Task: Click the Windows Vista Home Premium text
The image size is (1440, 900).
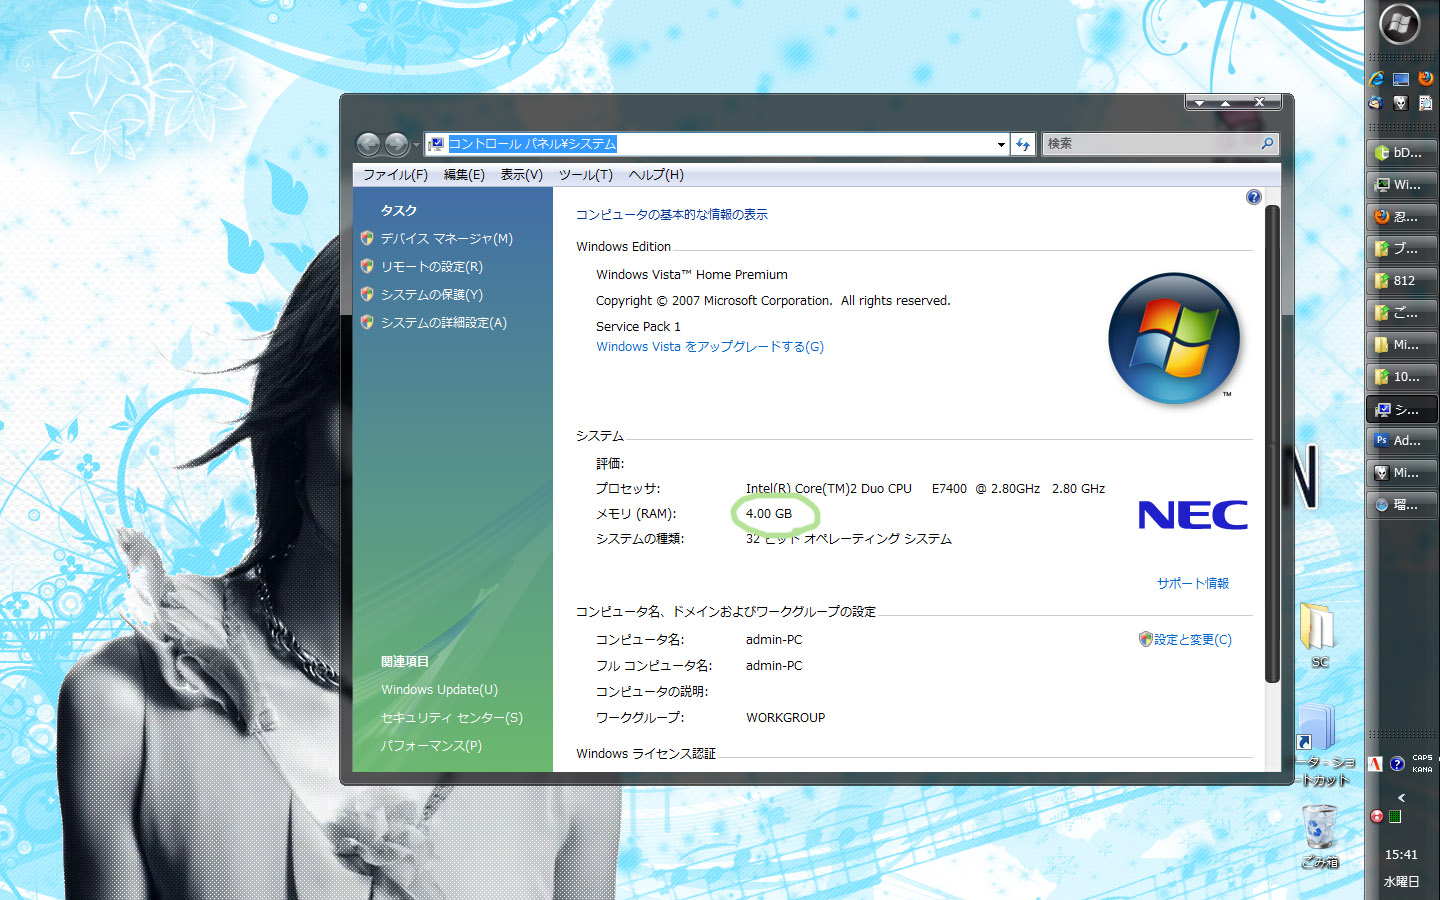Action: tap(692, 275)
